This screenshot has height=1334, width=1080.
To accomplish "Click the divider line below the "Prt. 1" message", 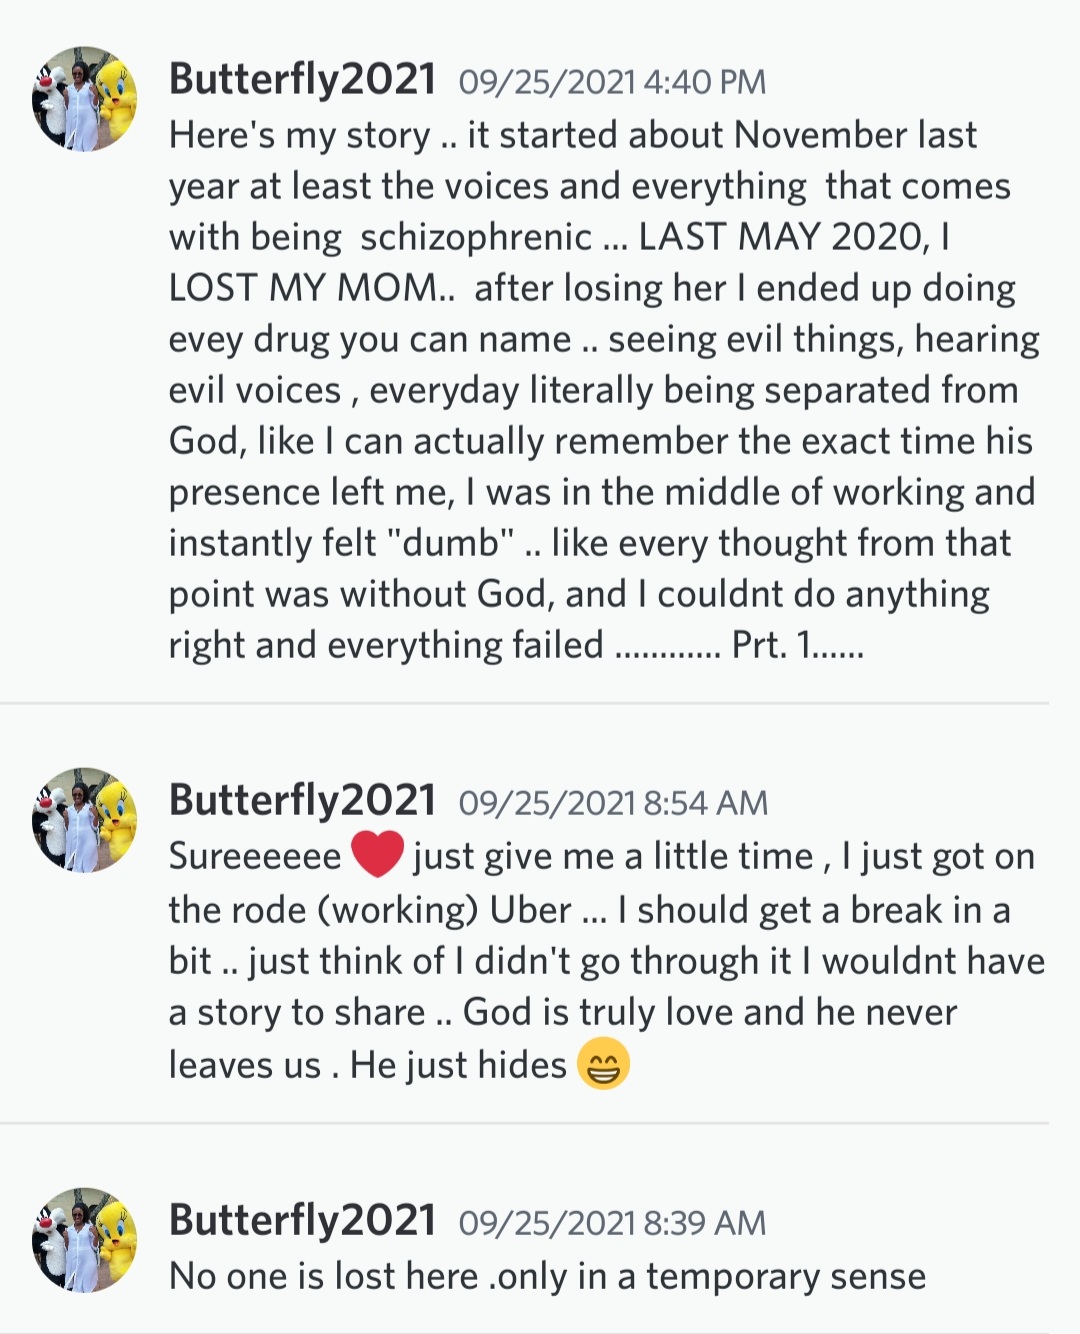I will point(524,703).
